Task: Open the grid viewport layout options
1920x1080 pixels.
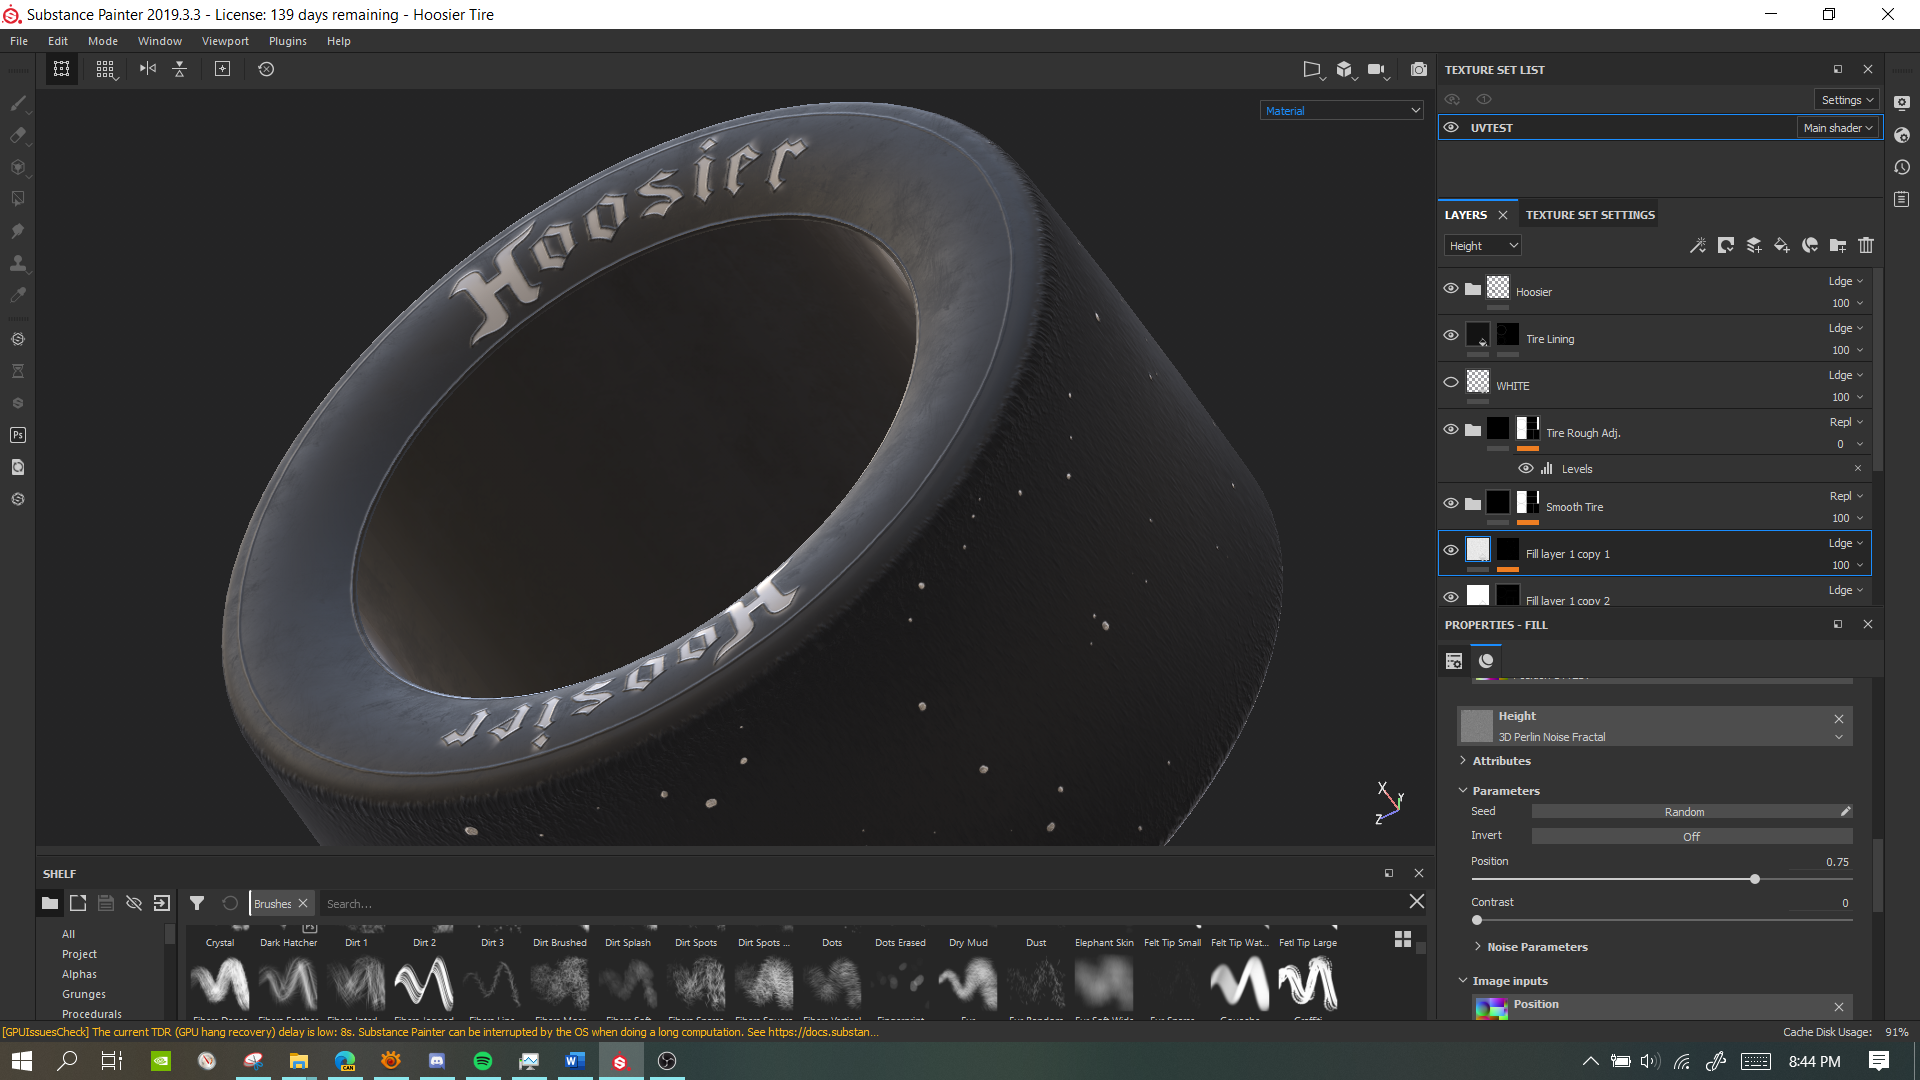Action: click(x=105, y=69)
